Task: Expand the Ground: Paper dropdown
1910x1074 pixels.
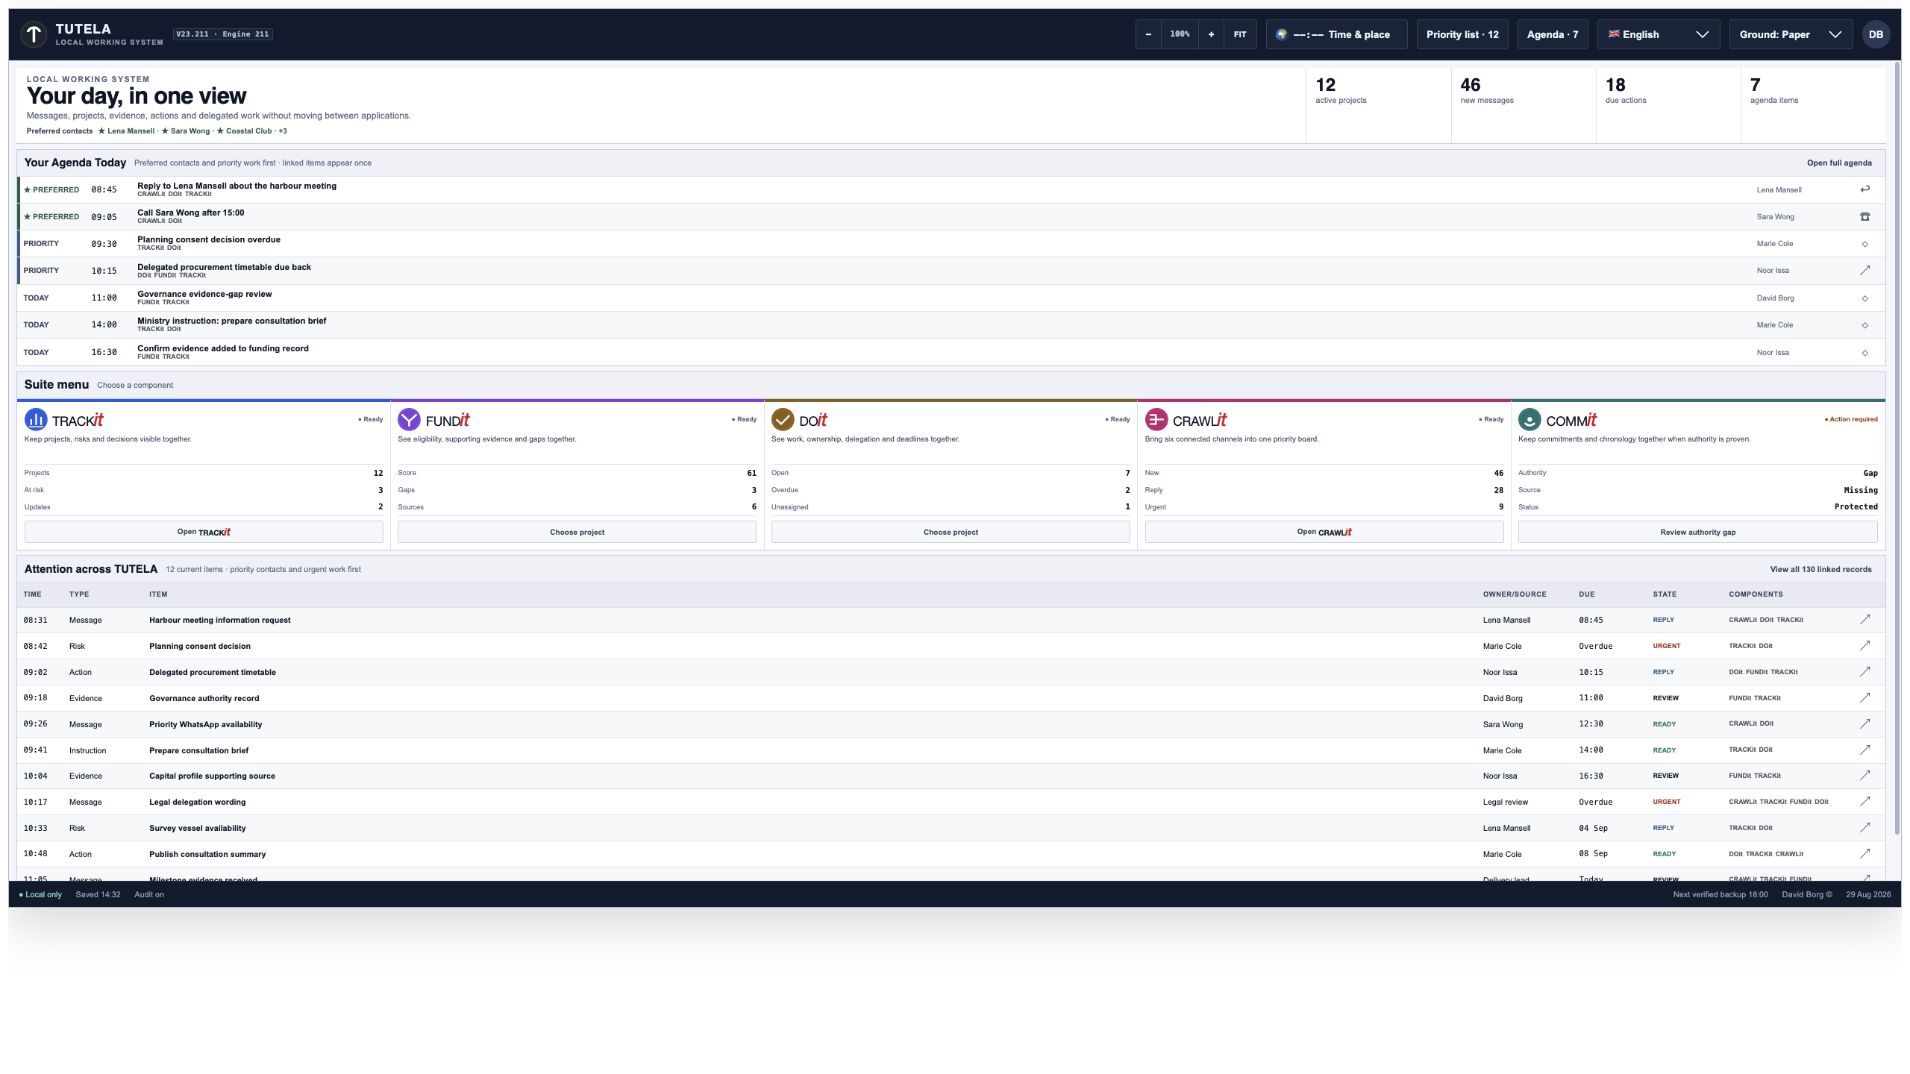Action: pos(1790,35)
